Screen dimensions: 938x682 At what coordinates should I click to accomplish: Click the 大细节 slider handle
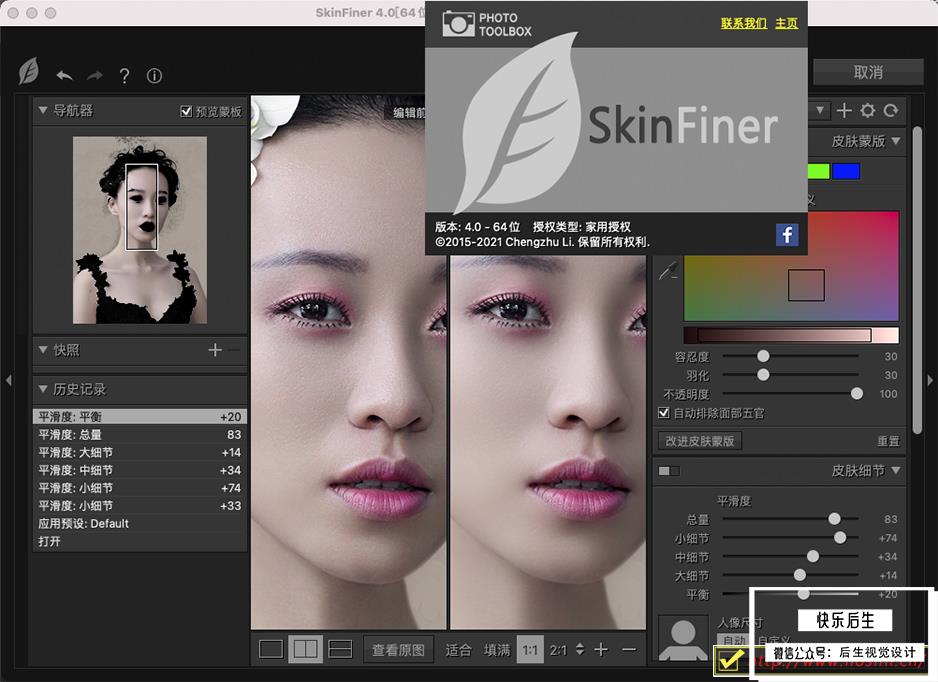[x=800, y=575]
